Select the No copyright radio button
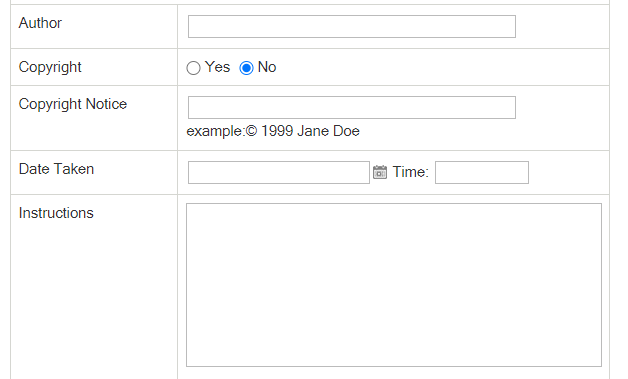Screen dimensions: 628x379 click(x=246, y=68)
